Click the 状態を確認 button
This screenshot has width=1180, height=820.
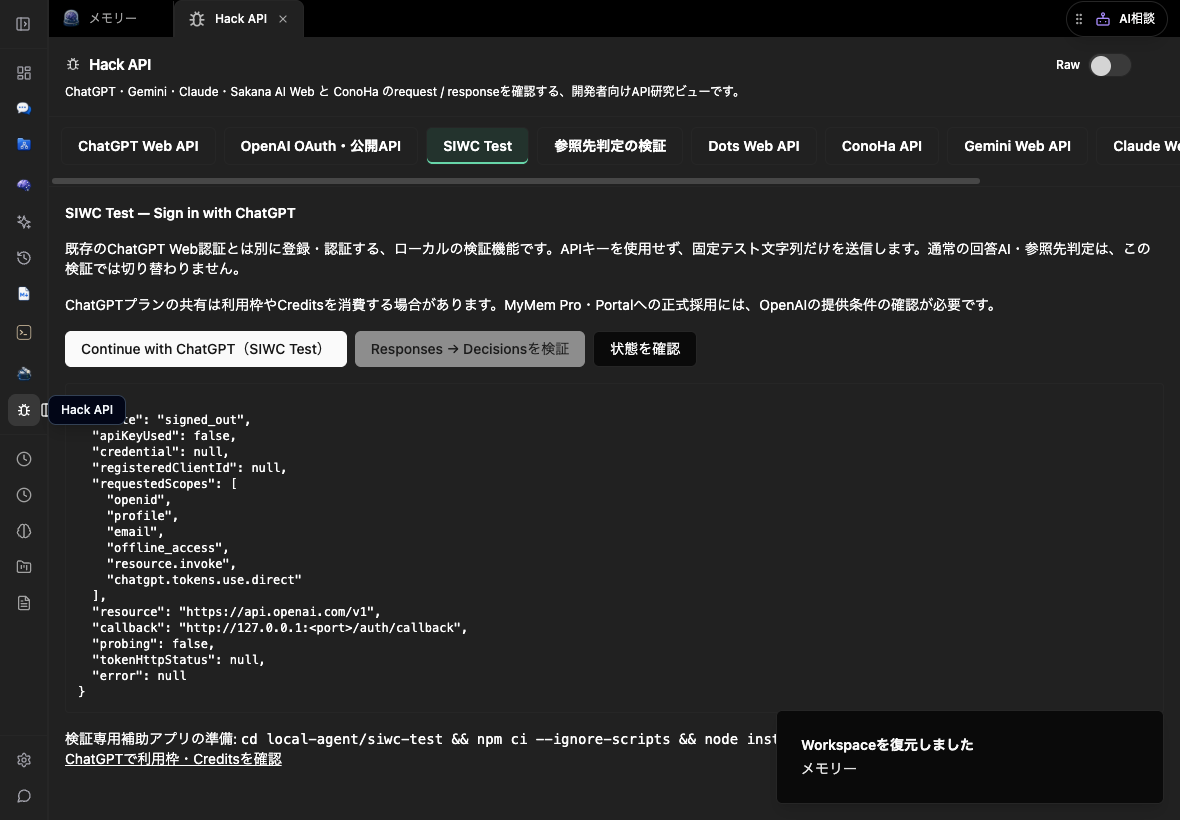pyautogui.click(x=645, y=349)
